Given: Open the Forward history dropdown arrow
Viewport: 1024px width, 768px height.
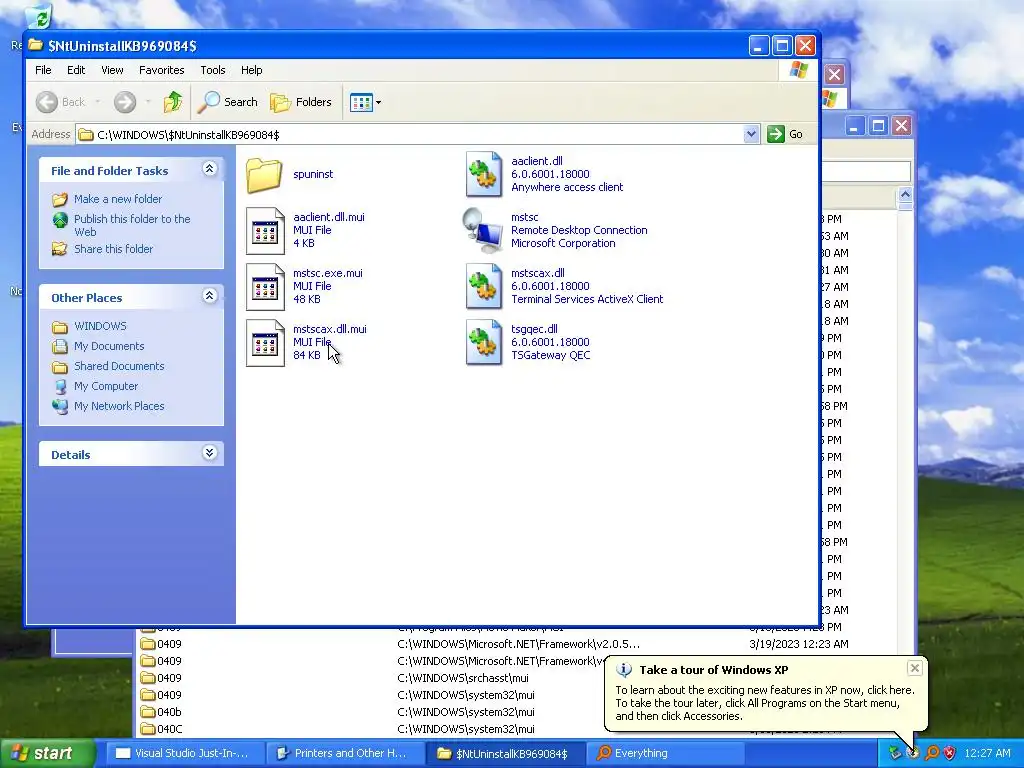Looking at the screenshot, I should click(x=148, y=102).
